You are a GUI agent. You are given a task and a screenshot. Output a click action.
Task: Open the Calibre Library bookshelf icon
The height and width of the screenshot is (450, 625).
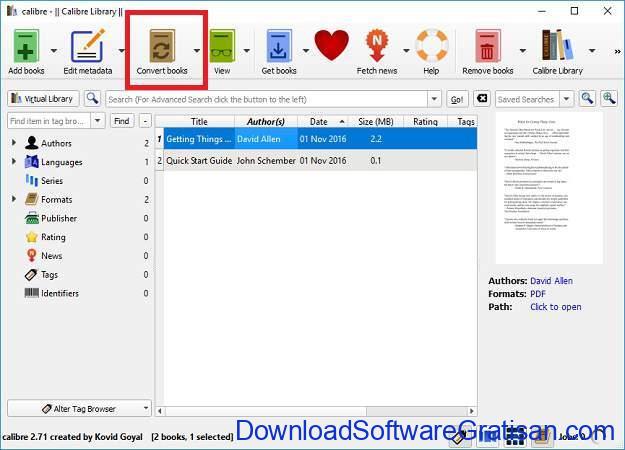(557, 45)
